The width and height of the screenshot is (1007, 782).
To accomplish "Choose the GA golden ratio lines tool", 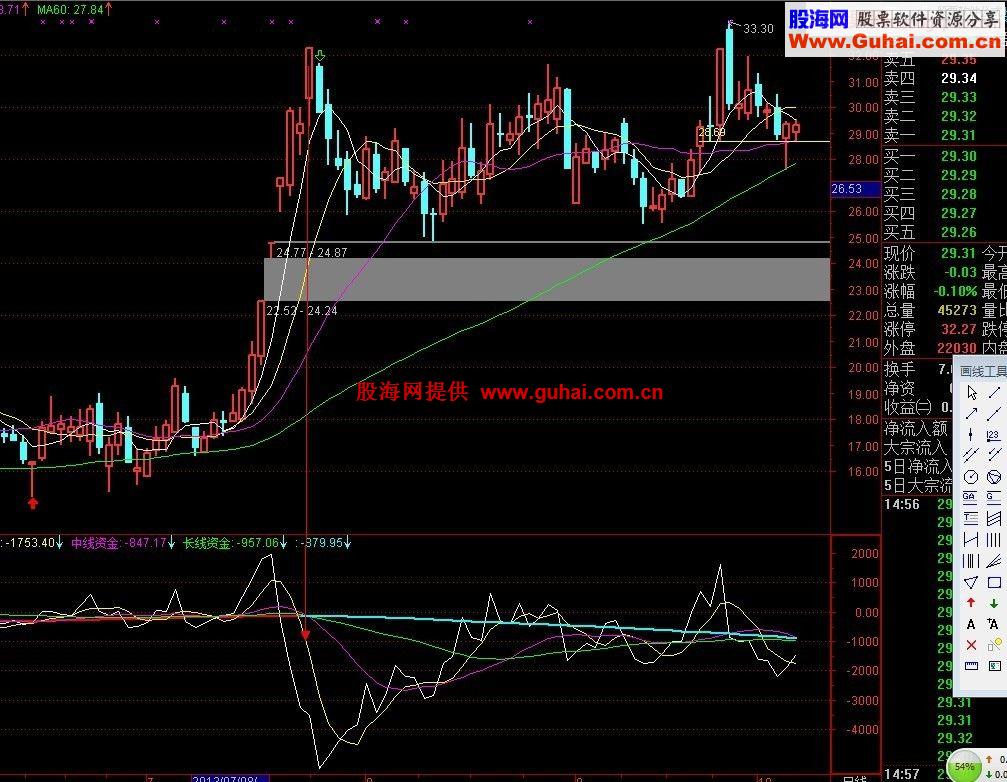I will coord(970,497).
